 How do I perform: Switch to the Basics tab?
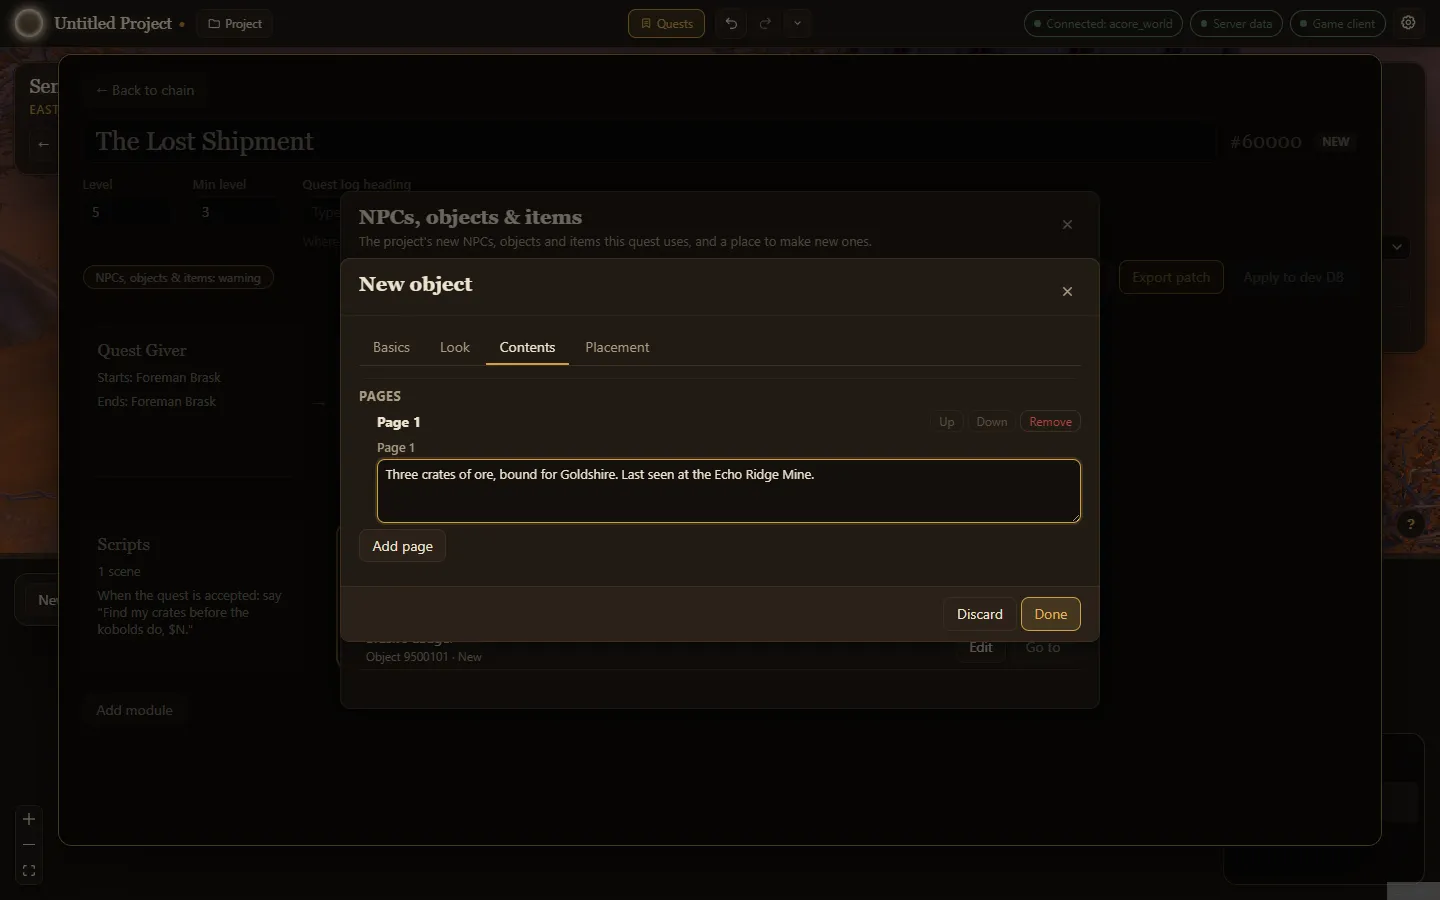click(x=391, y=347)
